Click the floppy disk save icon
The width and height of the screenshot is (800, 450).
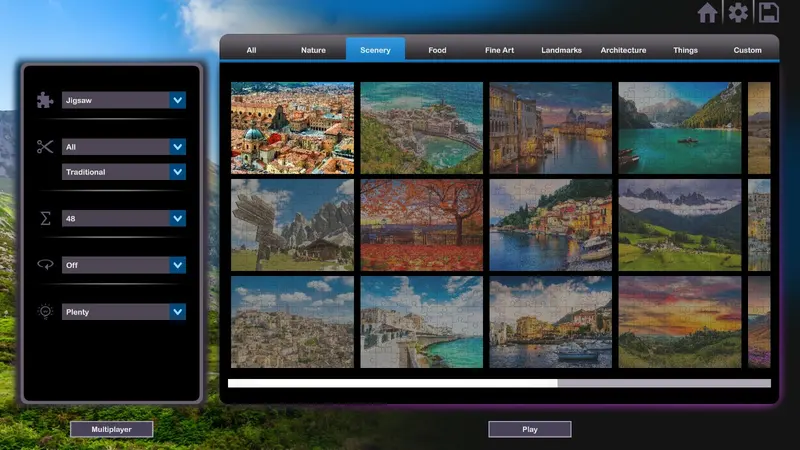point(768,13)
